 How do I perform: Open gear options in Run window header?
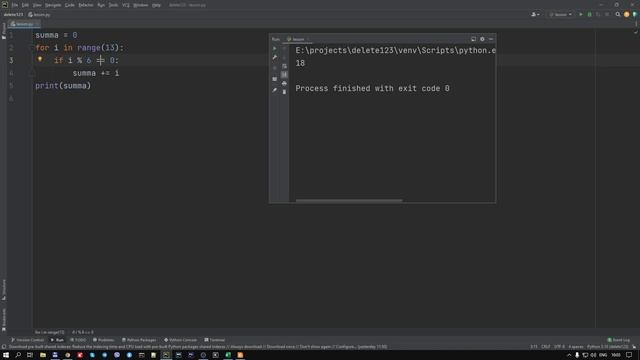pos(482,39)
